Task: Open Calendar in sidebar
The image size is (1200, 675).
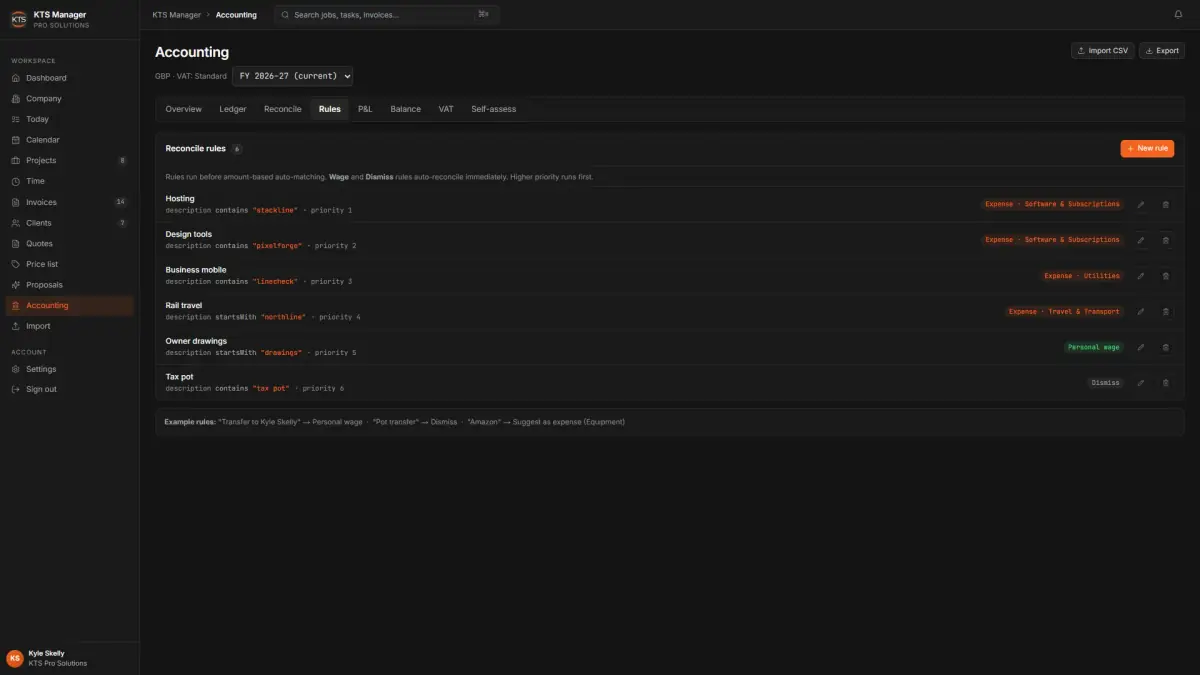Action: 69,140
